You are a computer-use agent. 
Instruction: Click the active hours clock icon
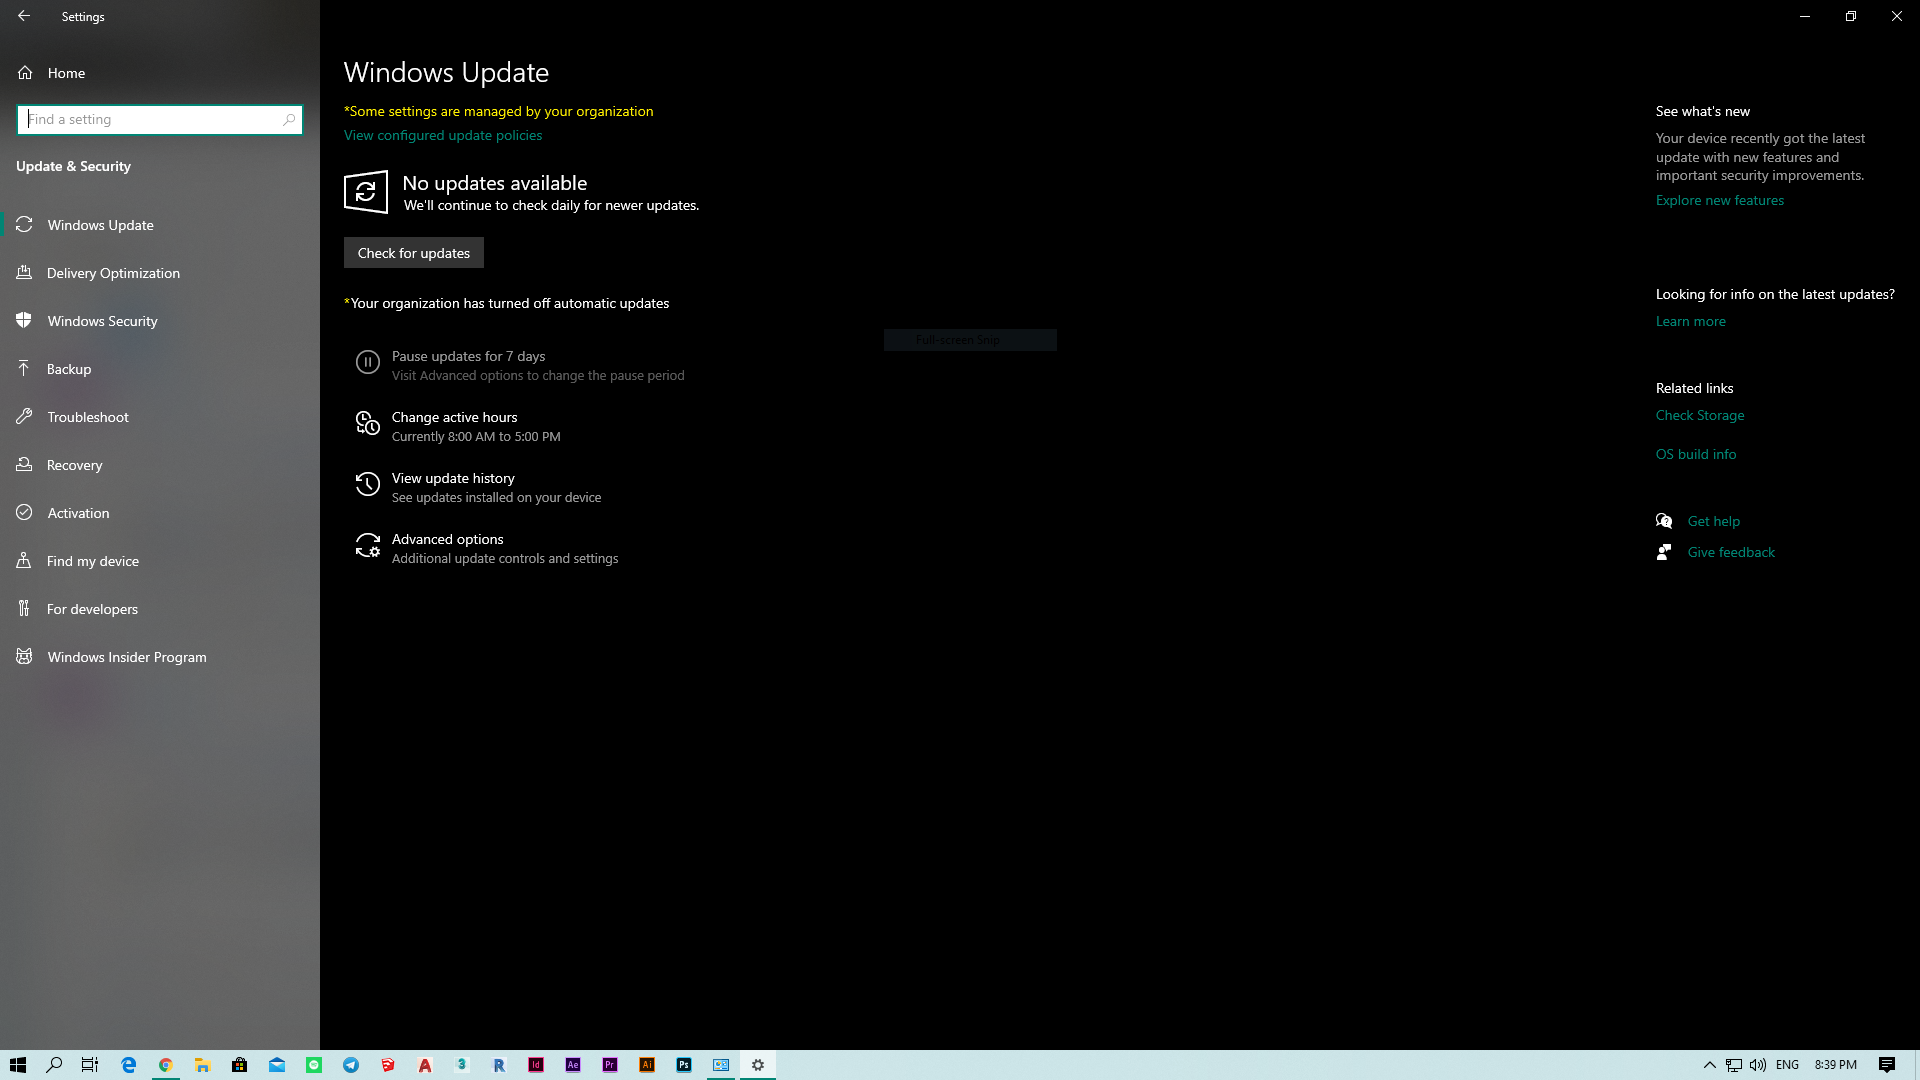(x=368, y=424)
